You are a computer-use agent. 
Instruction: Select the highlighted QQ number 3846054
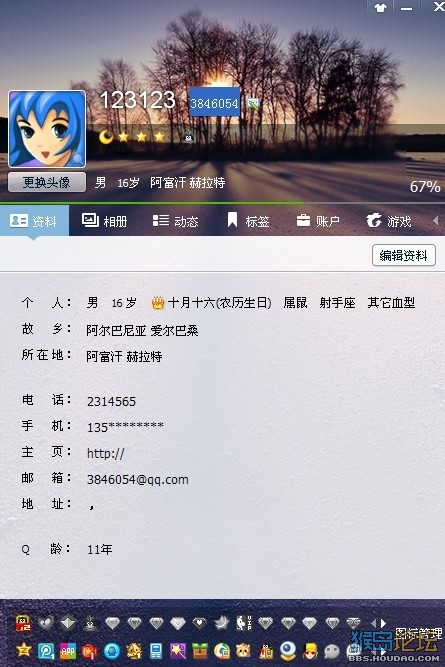[214, 102]
